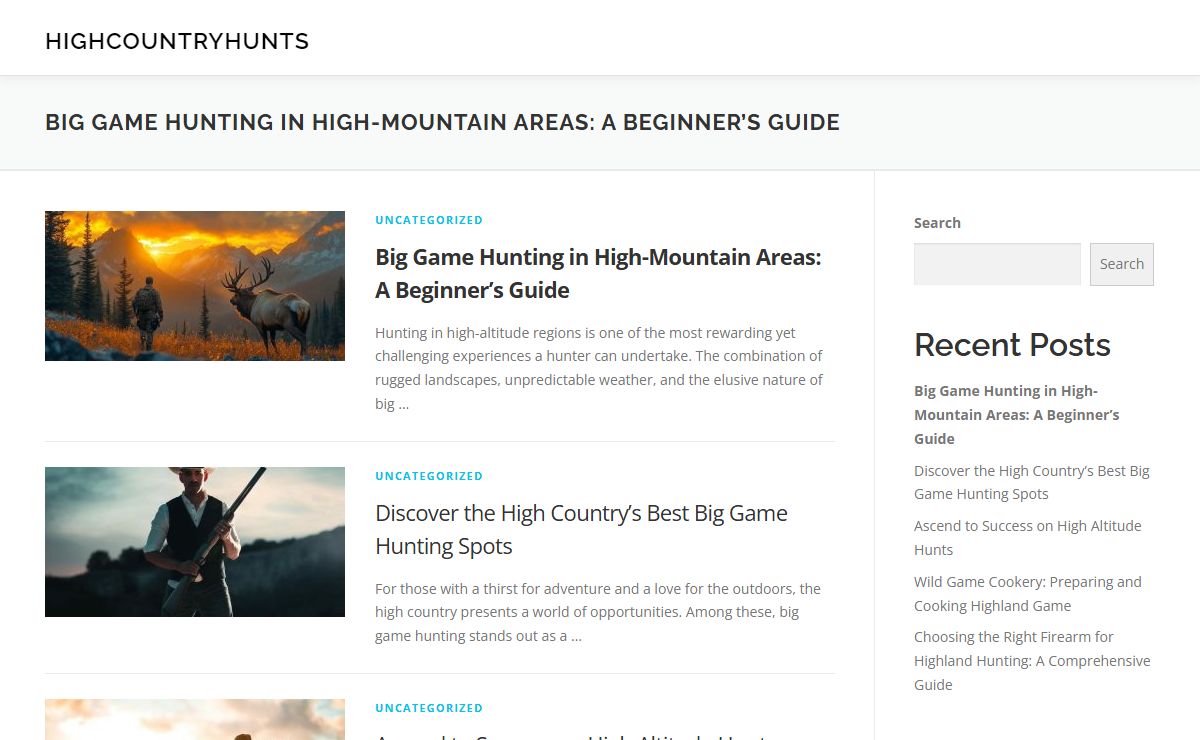Open the man holding rifle thumbnail

[195, 542]
